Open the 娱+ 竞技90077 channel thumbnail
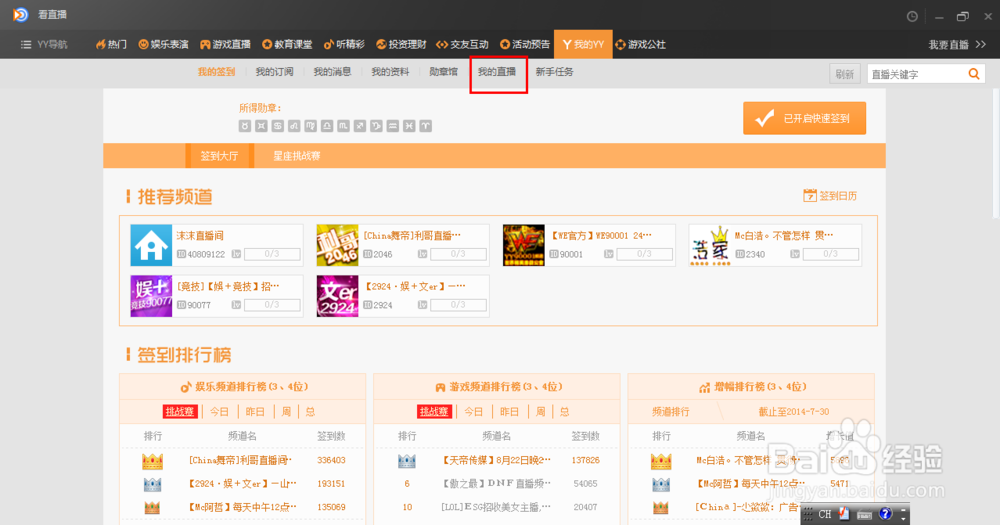 point(151,296)
